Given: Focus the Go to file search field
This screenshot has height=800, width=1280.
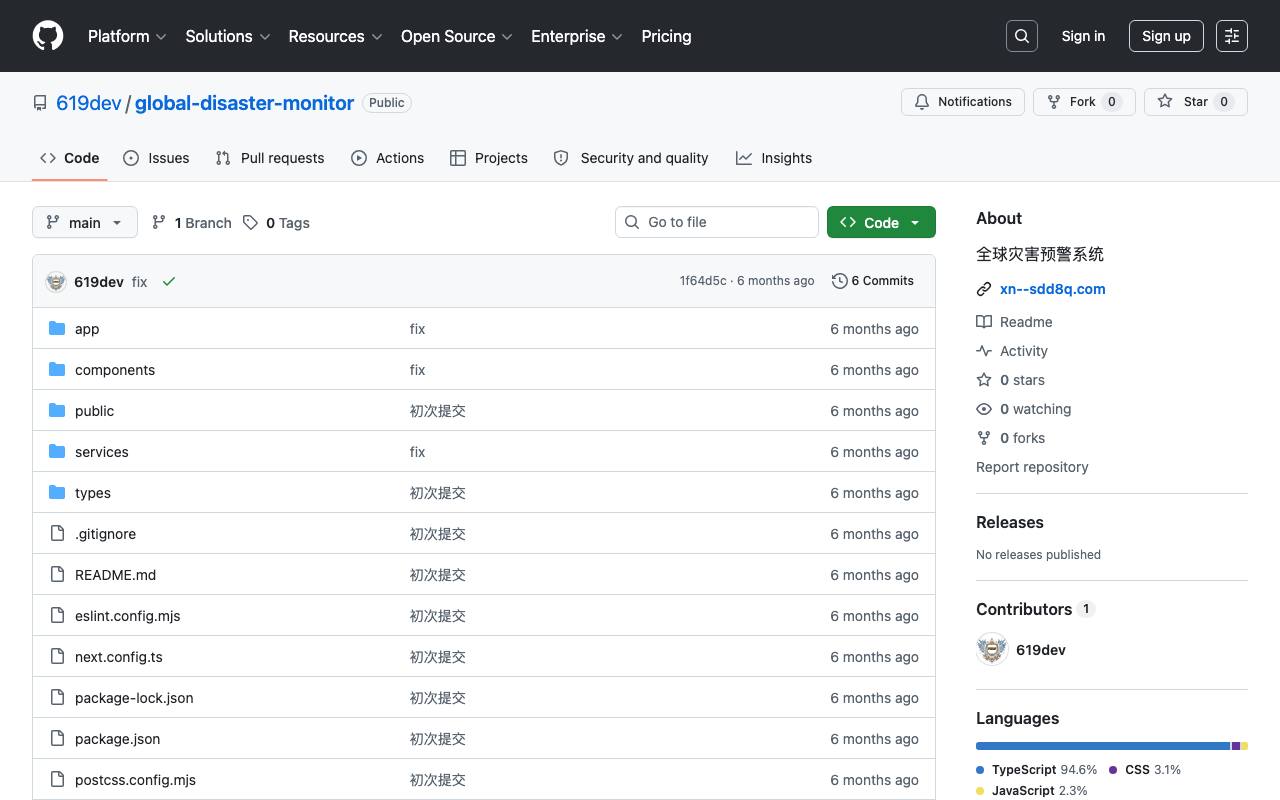Looking at the screenshot, I should pyautogui.click(x=717, y=222).
